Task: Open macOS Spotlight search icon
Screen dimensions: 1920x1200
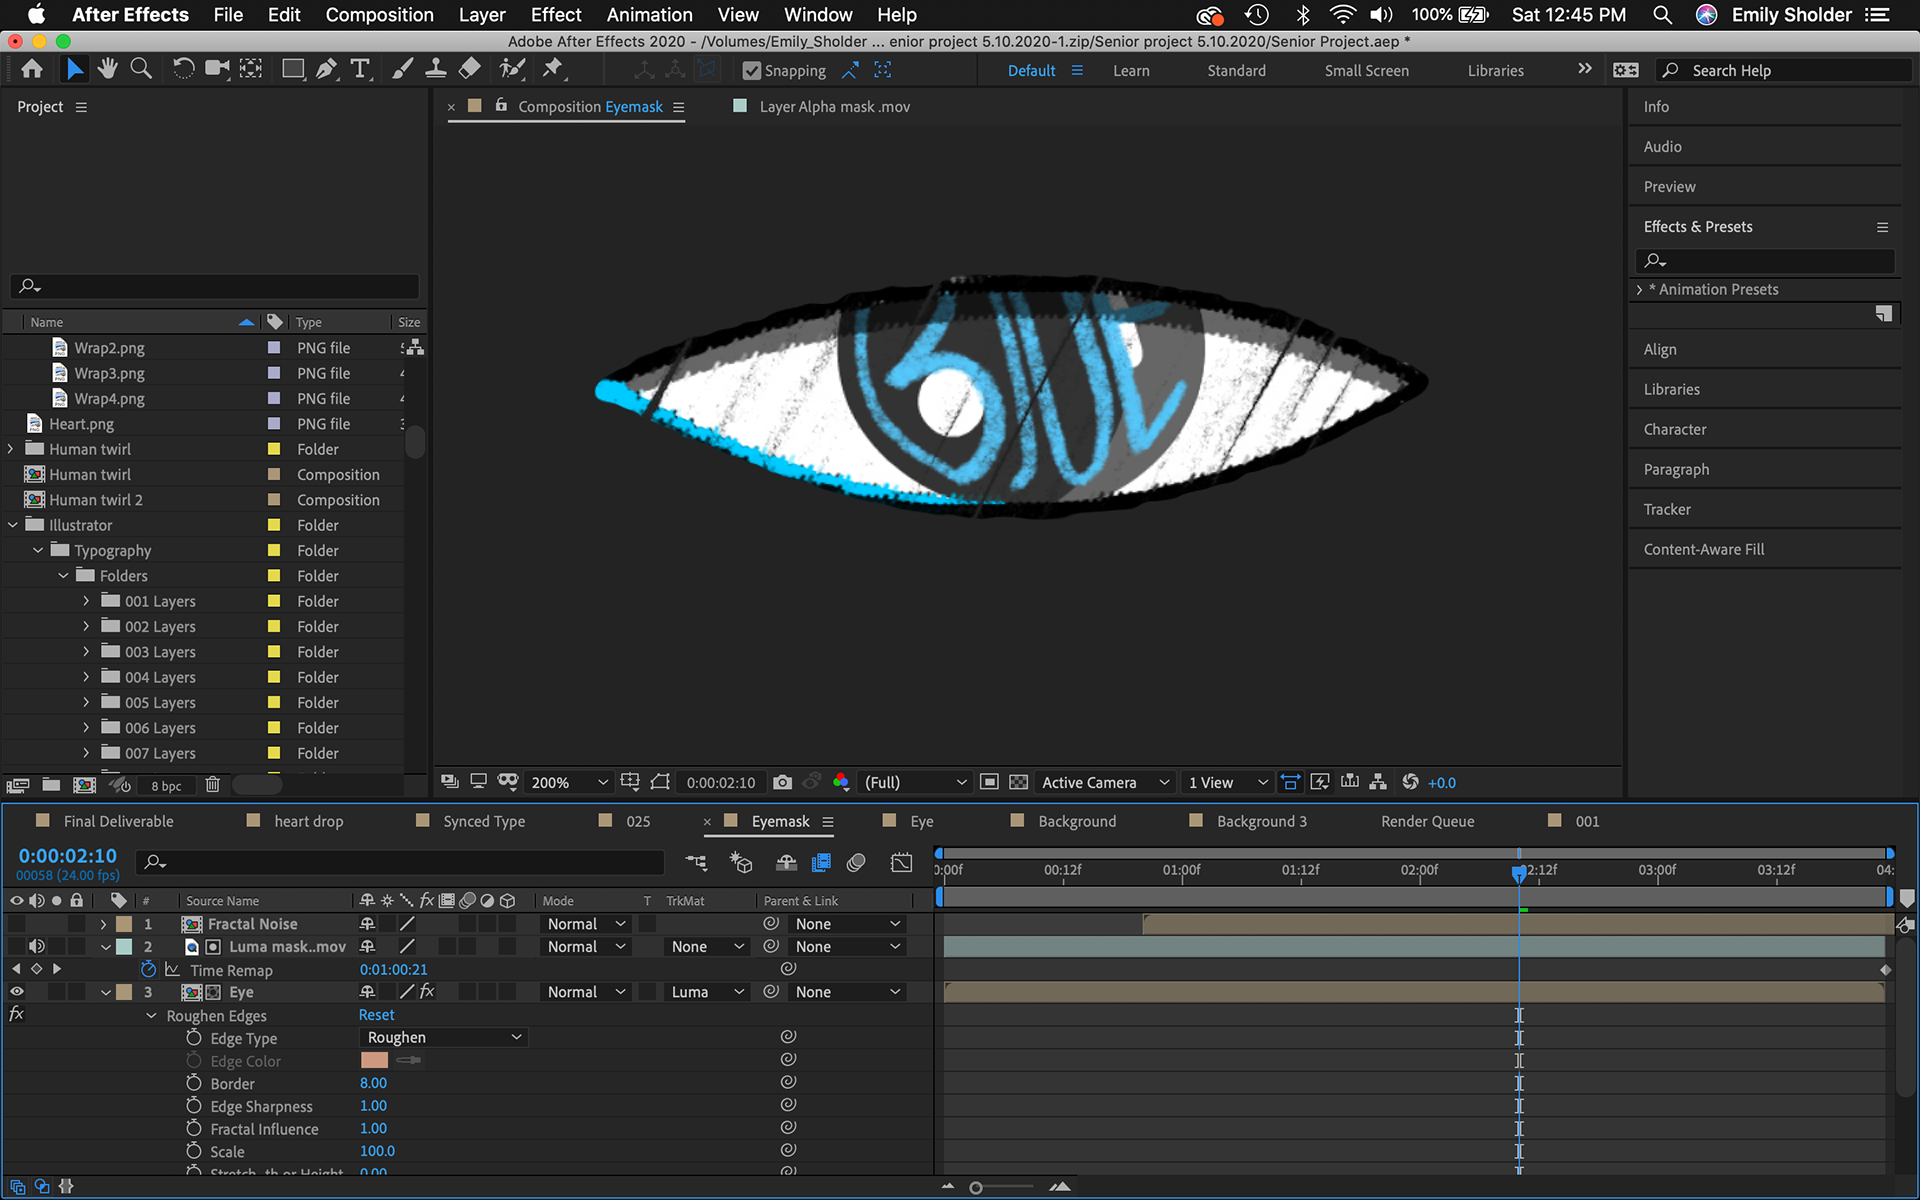Action: click(x=1662, y=15)
